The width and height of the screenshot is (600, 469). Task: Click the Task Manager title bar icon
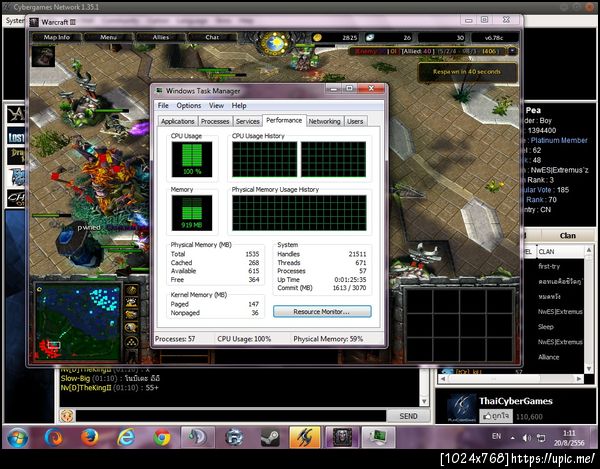[x=159, y=91]
